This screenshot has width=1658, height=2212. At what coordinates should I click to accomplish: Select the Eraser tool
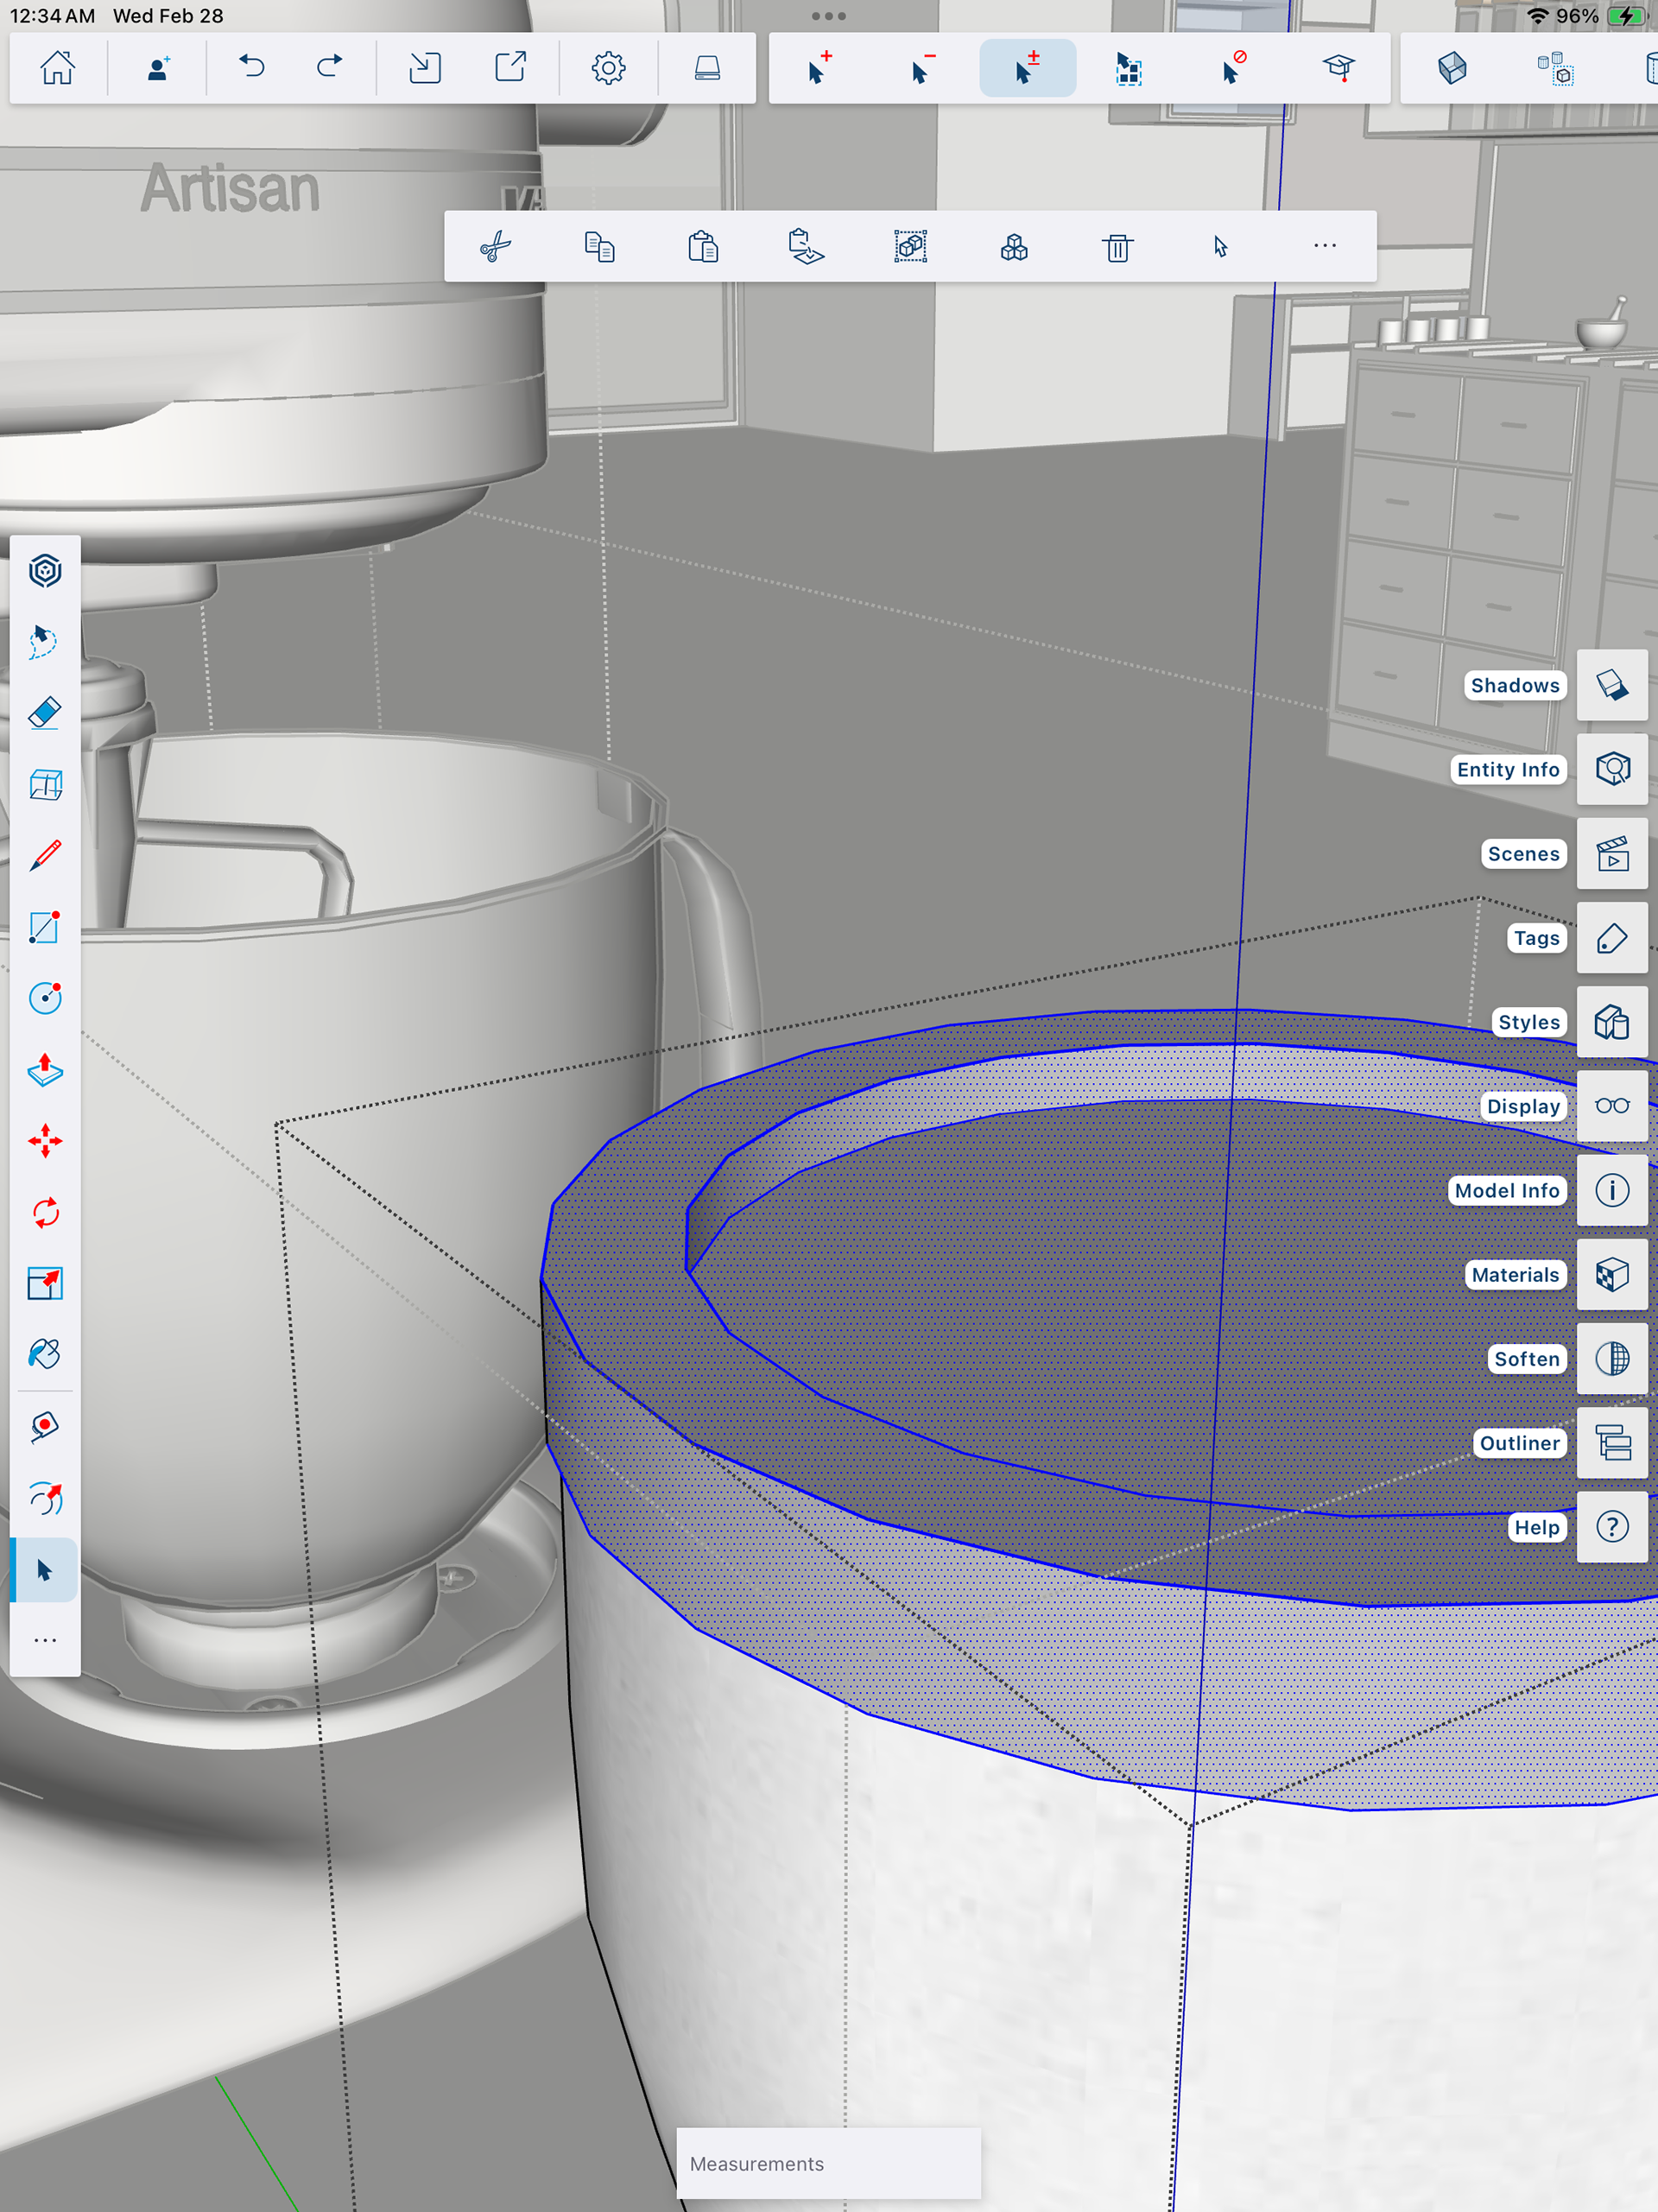click(45, 713)
